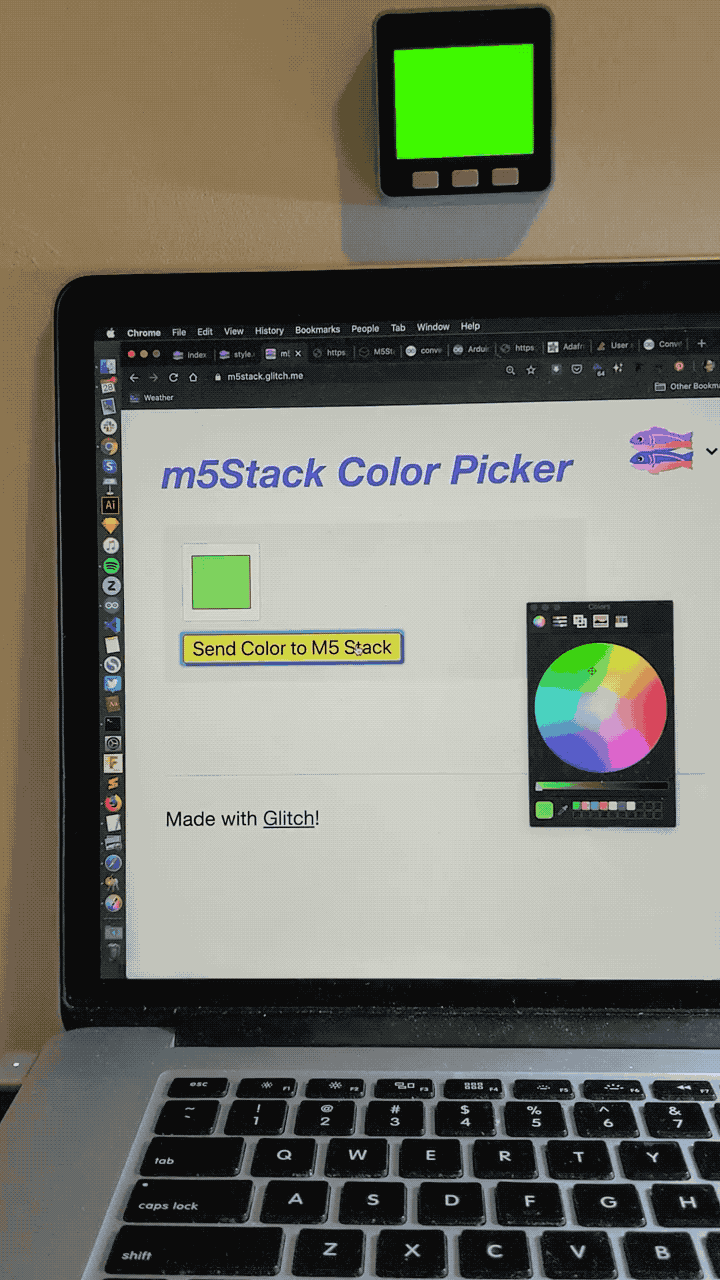Open iTunes from the Dock
The width and height of the screenshot is (720, 1280).
111,545
